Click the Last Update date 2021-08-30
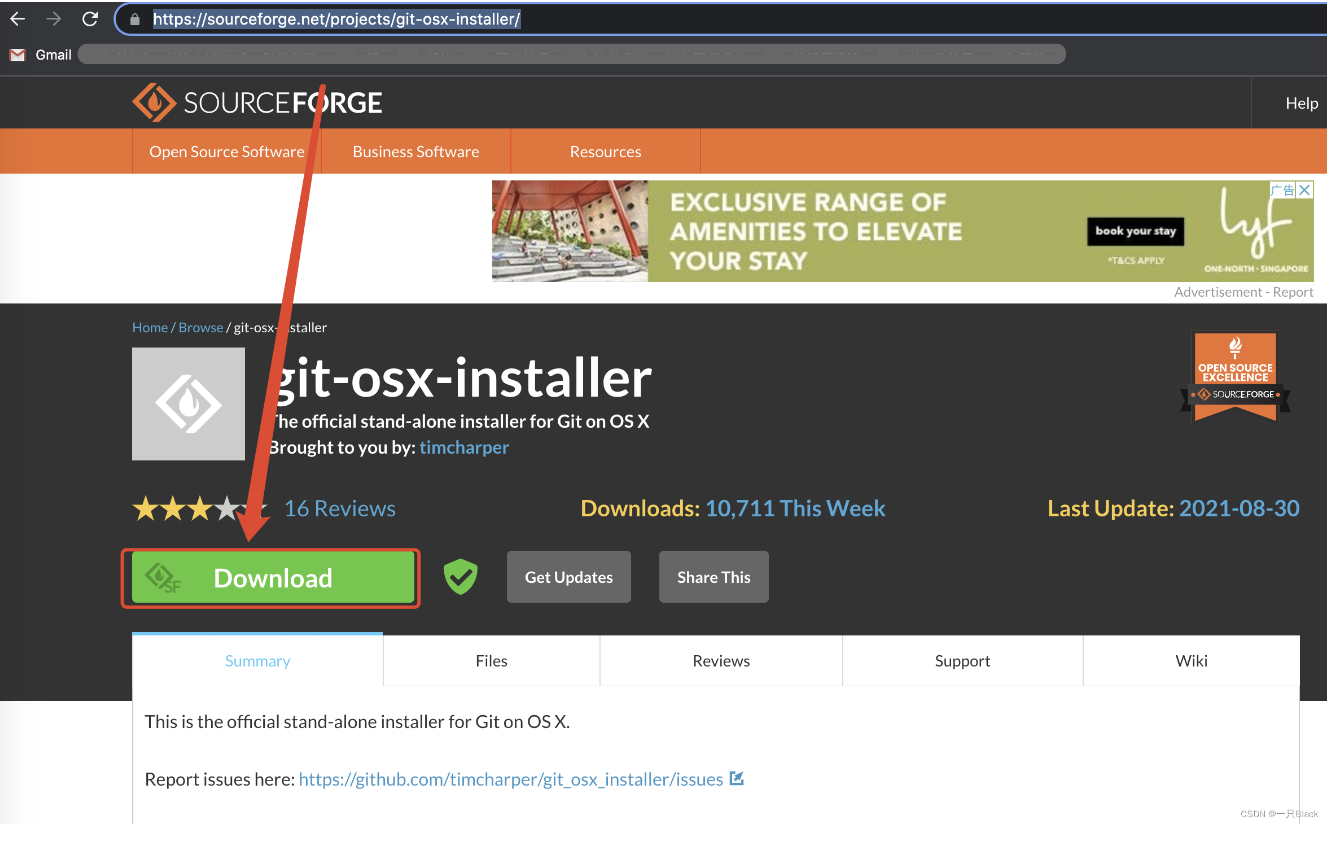 coord(1239,508)
